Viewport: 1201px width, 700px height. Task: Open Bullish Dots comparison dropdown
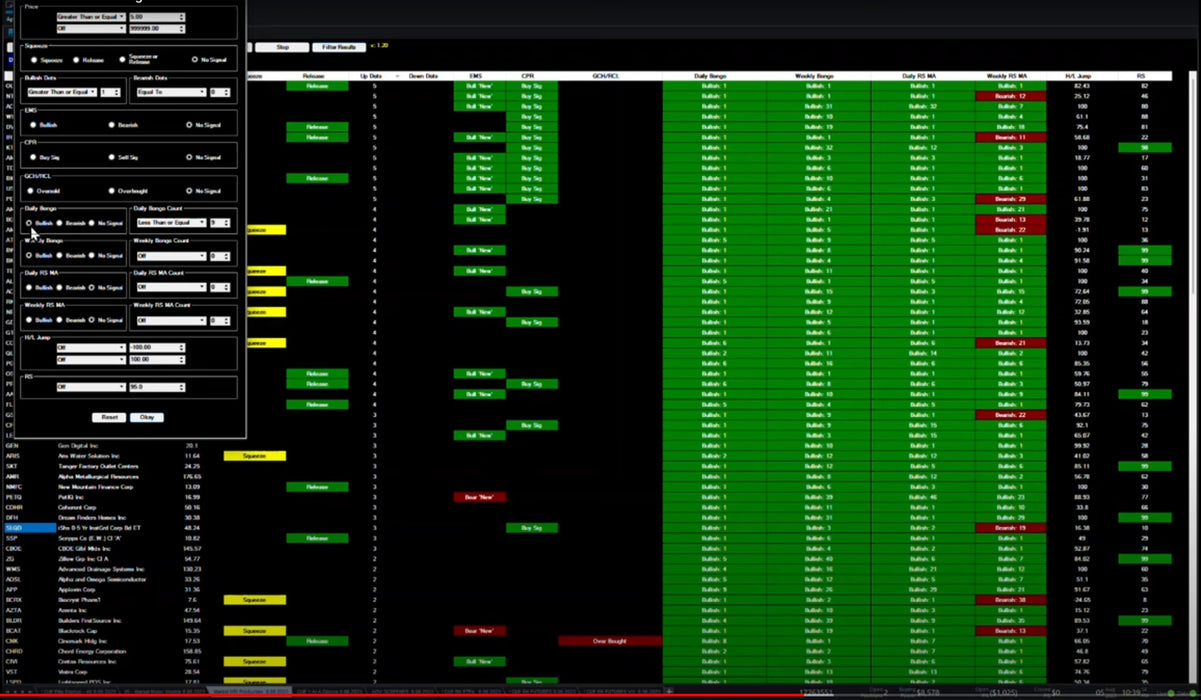[59, 92]
